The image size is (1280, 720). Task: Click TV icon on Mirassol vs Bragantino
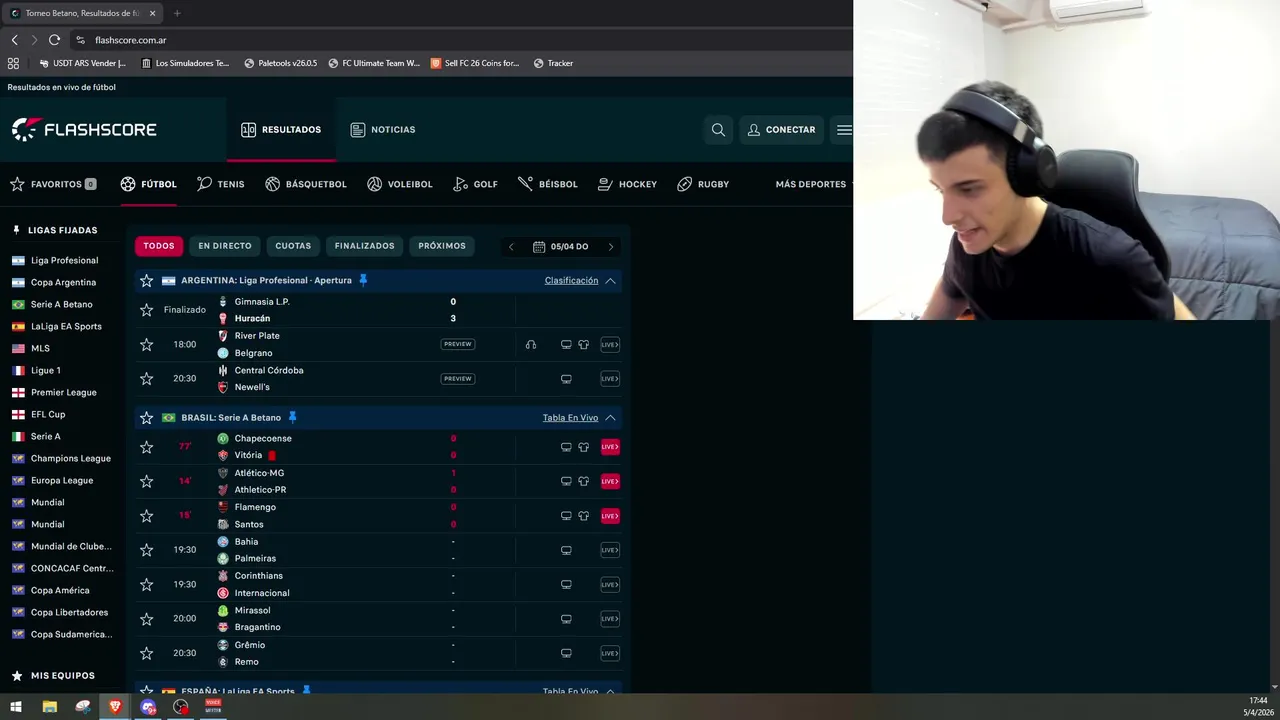pyautogui.click(x=566, y=619)
